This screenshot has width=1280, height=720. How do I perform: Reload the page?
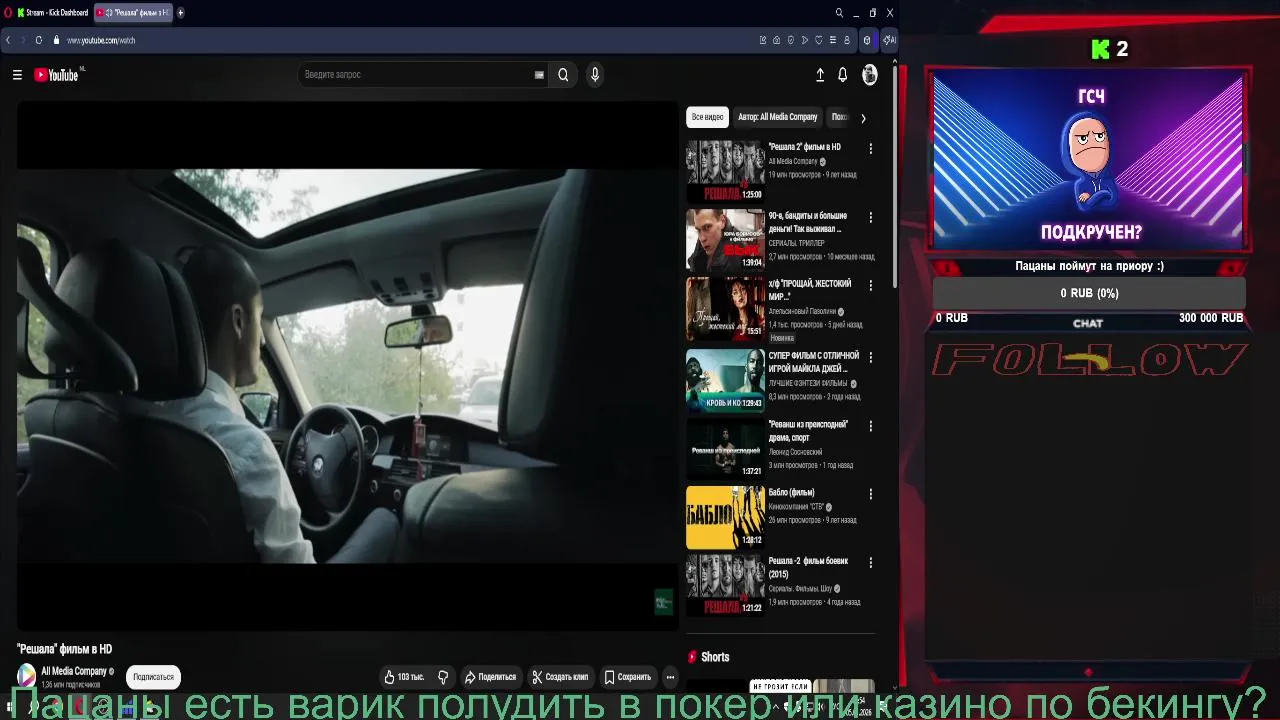pos(39,40)
